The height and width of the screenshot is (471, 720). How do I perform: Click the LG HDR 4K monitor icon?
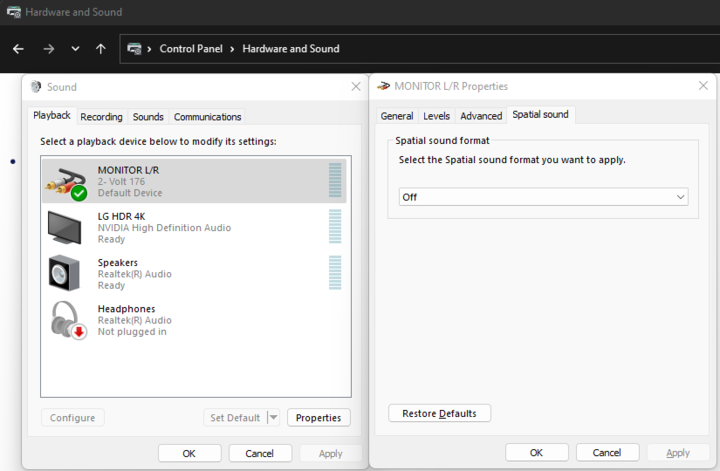tap(67, 228)
